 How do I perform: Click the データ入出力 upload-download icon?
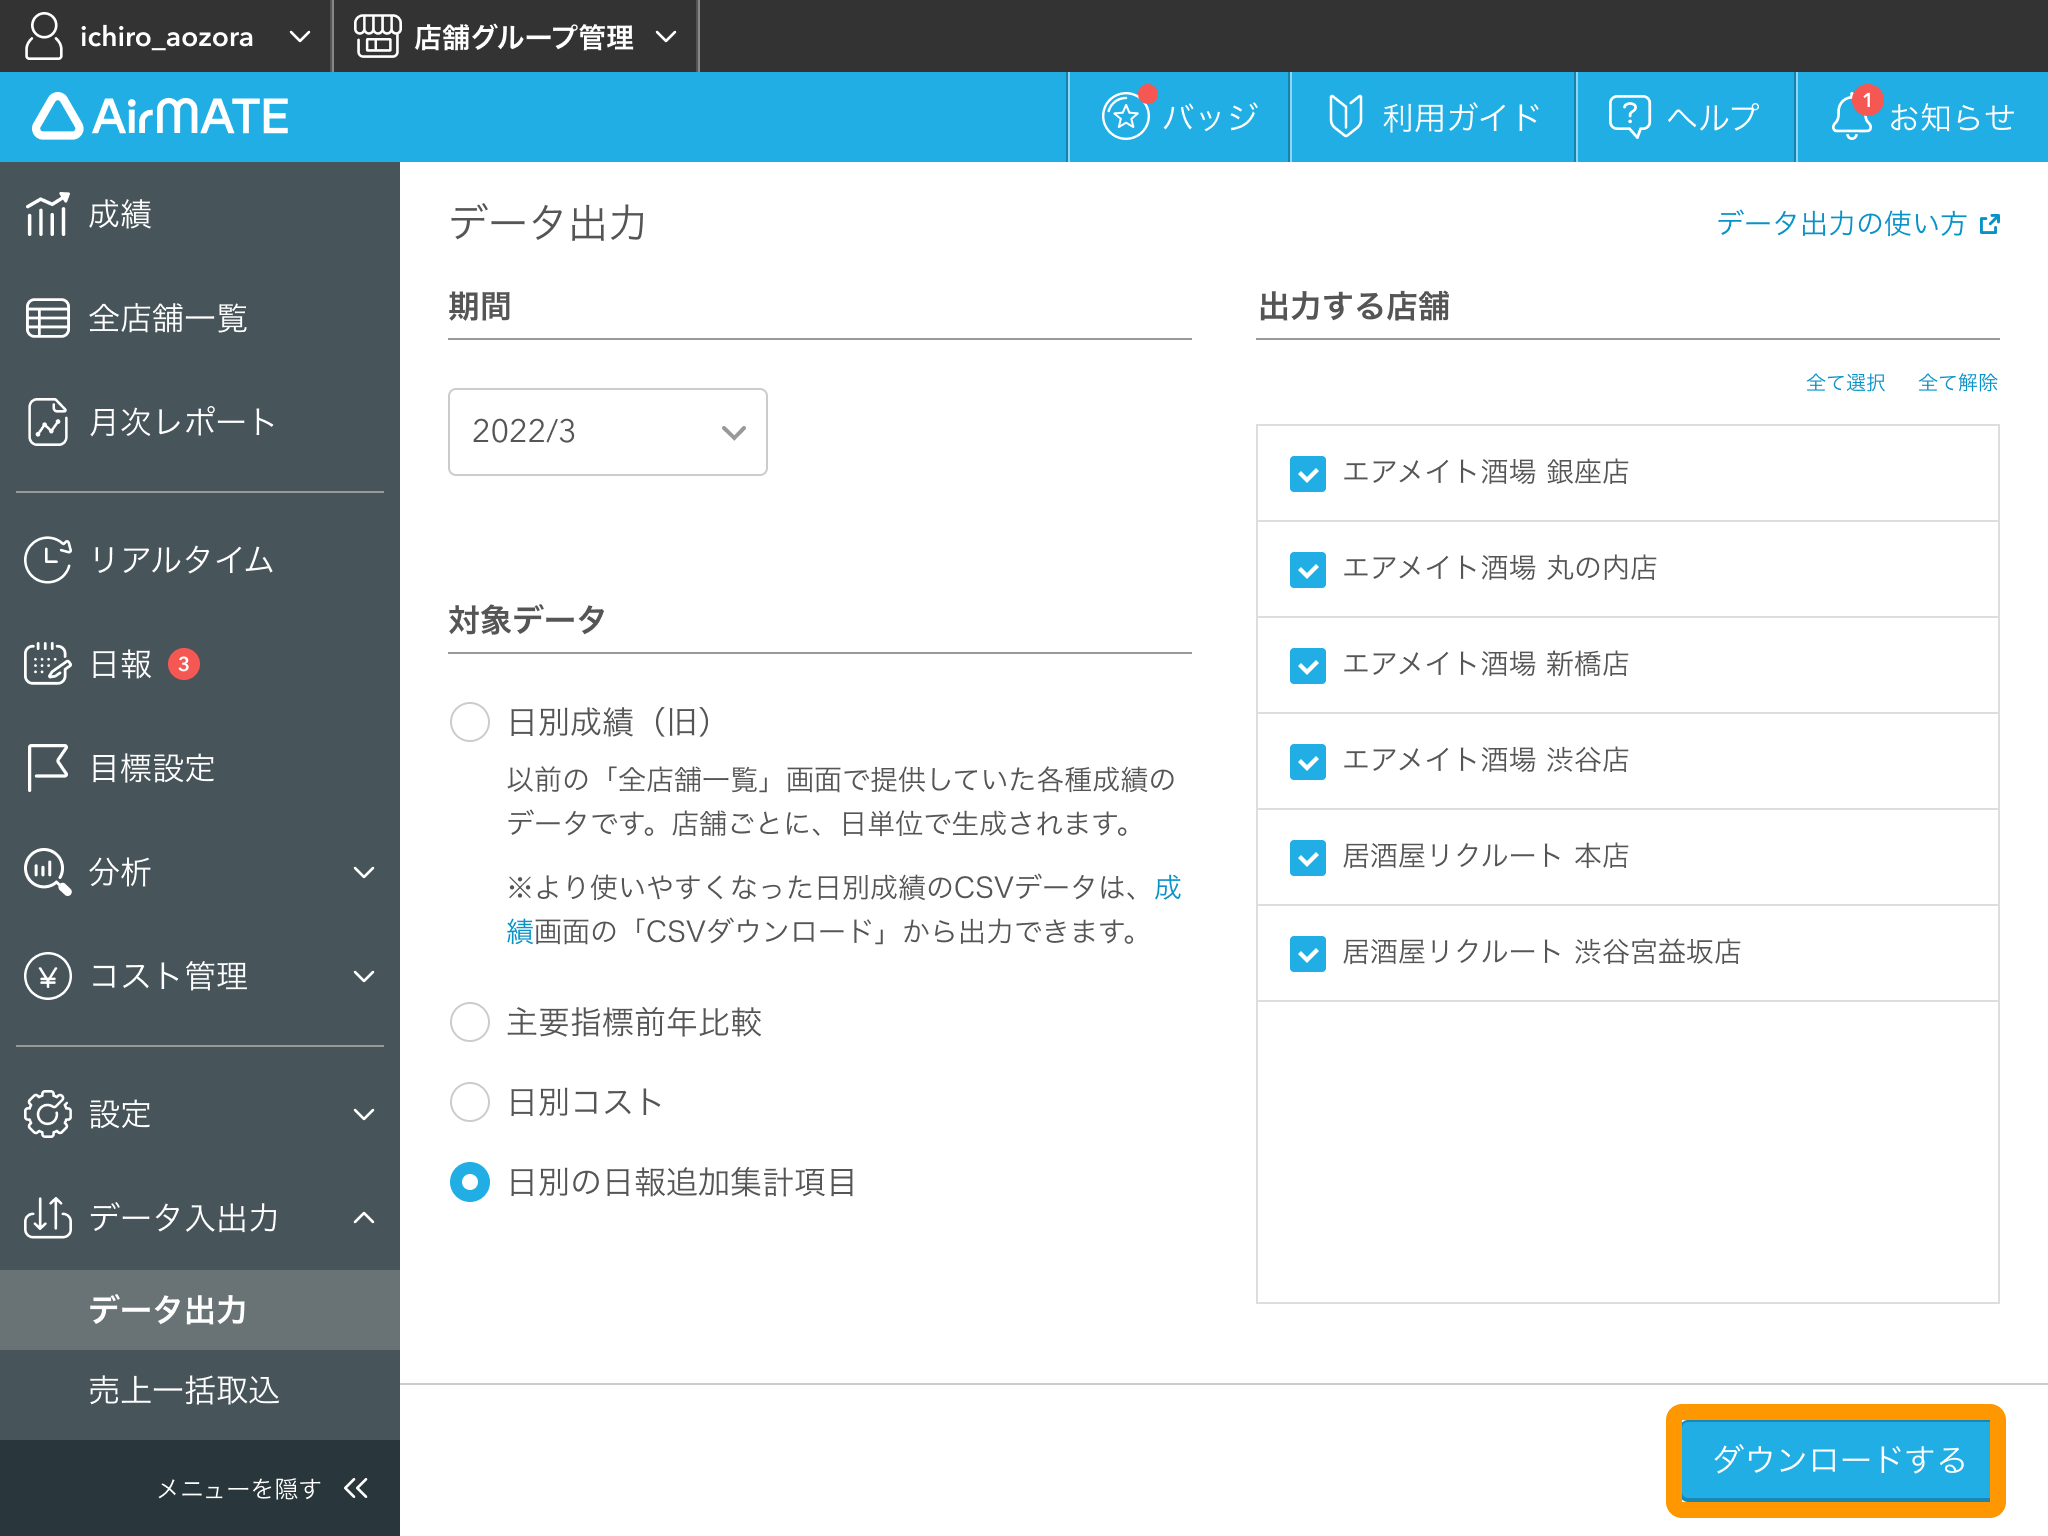(x=47, y=1217)
